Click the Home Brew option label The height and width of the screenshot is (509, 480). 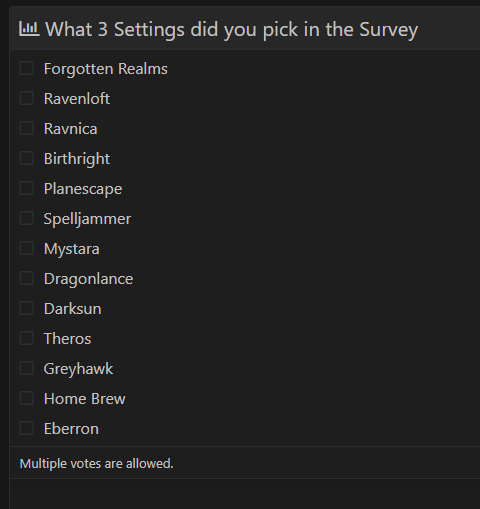85,399
